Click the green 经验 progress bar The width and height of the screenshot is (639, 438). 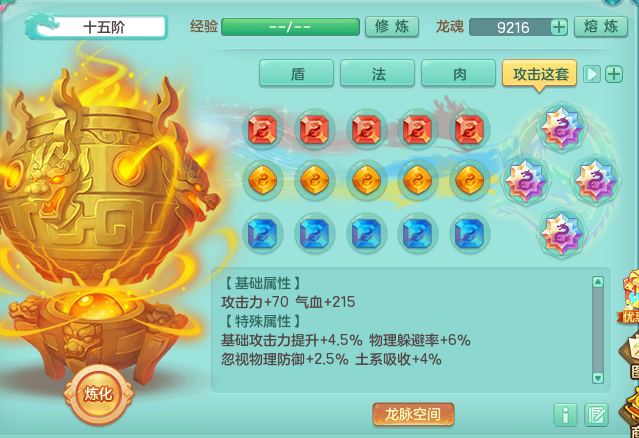pos(291,27)
